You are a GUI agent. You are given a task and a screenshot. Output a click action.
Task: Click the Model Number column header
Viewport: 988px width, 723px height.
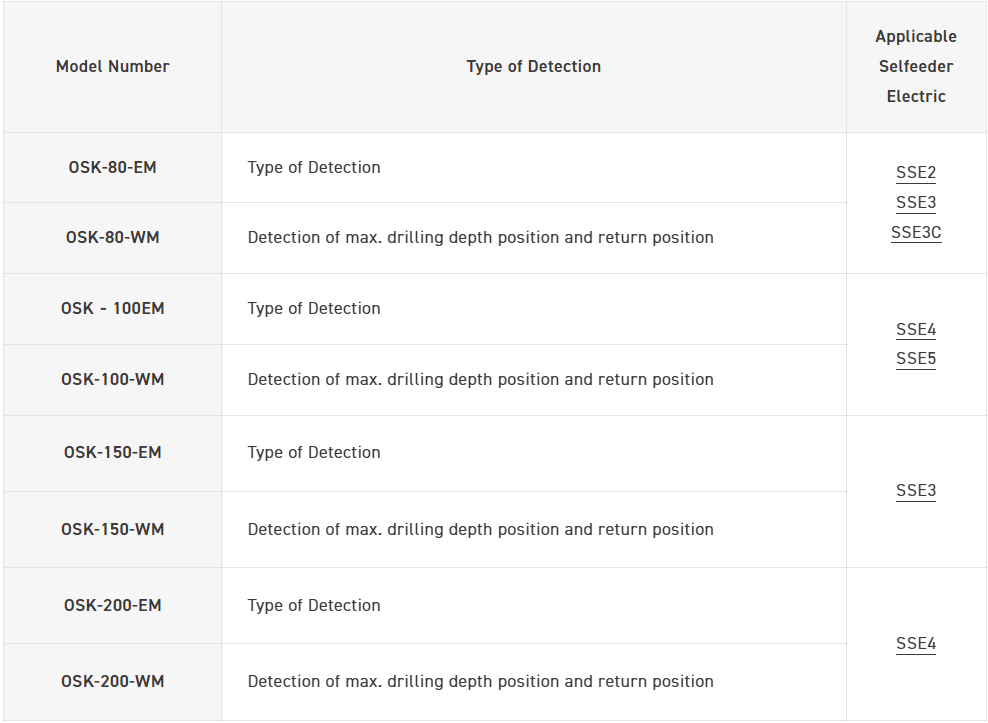(112, 67)
